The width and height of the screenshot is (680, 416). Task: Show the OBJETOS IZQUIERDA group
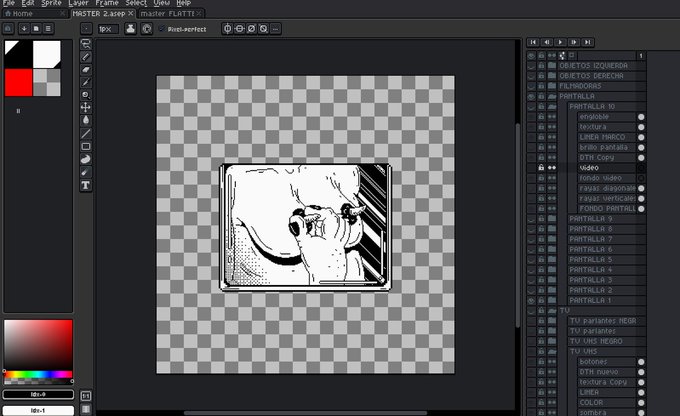(531, 66)
